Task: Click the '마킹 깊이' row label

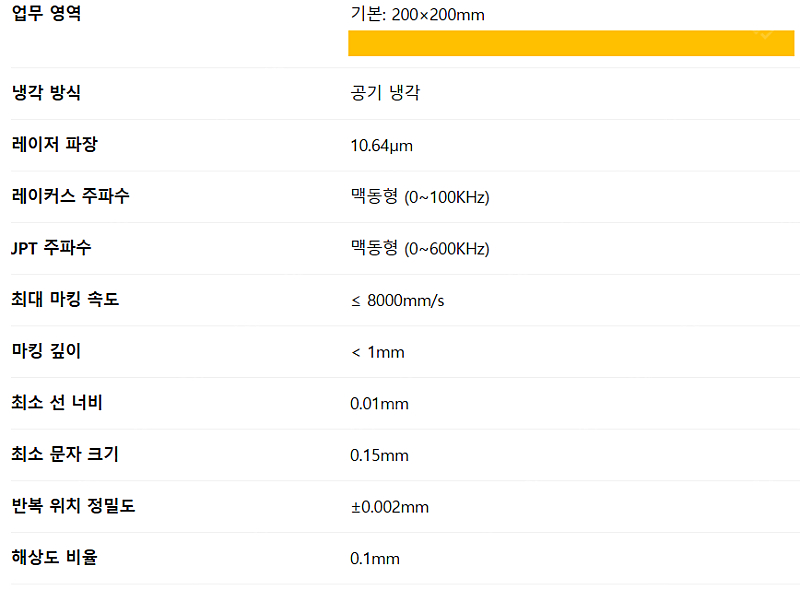Action: (x=46, y=351)
